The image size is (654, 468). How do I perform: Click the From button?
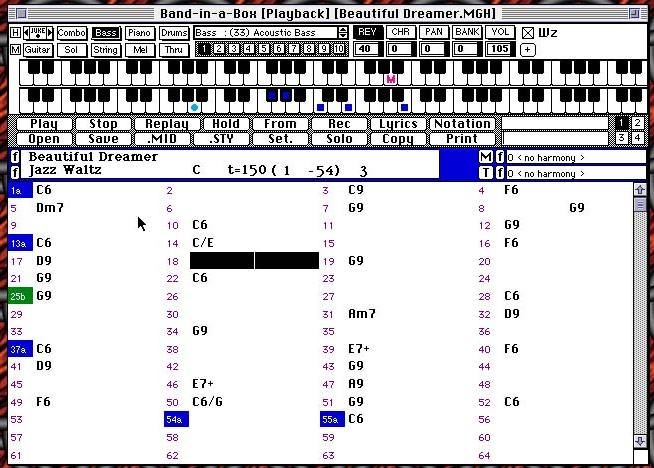280,124
